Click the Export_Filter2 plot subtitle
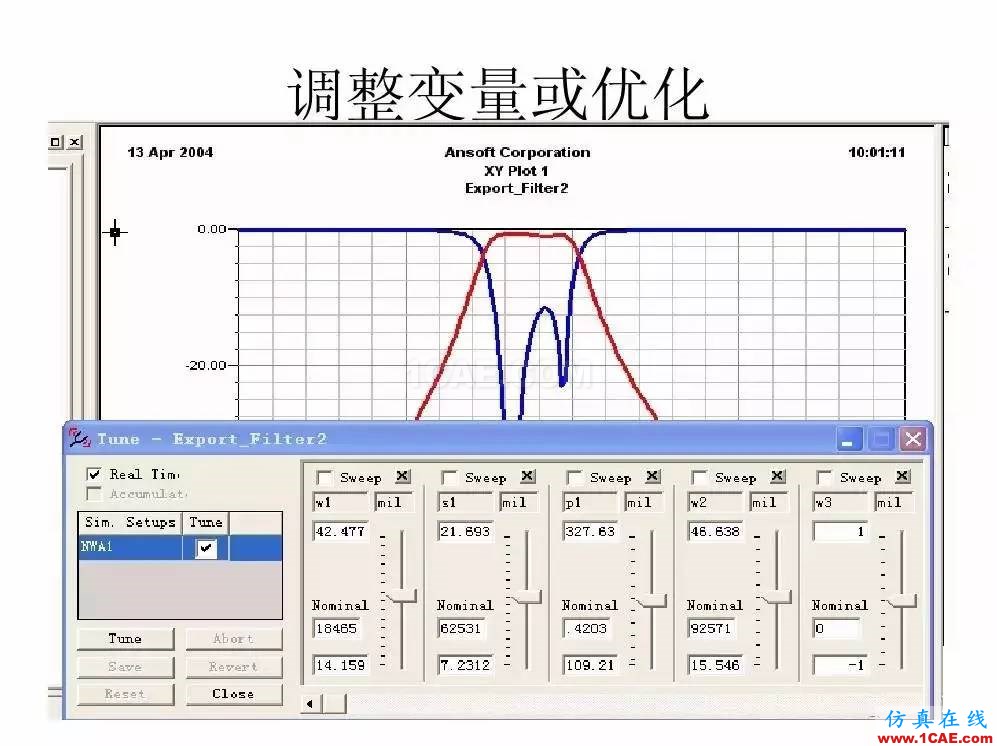Screen dimensions: 997x746 [516, 188]
